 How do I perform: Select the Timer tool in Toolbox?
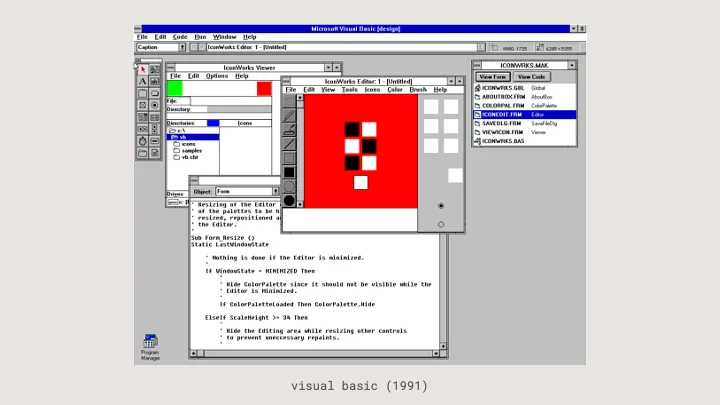[143, 141]
